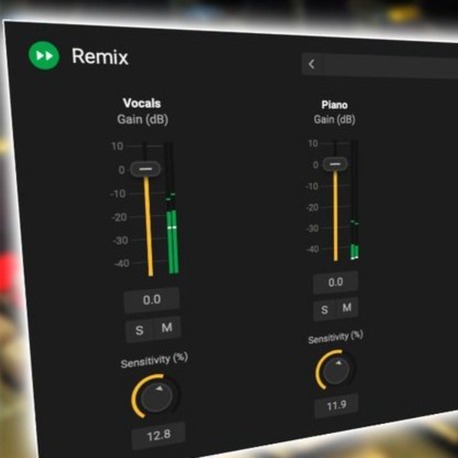Solo the Vocals channel

click(x=139, y=330)
